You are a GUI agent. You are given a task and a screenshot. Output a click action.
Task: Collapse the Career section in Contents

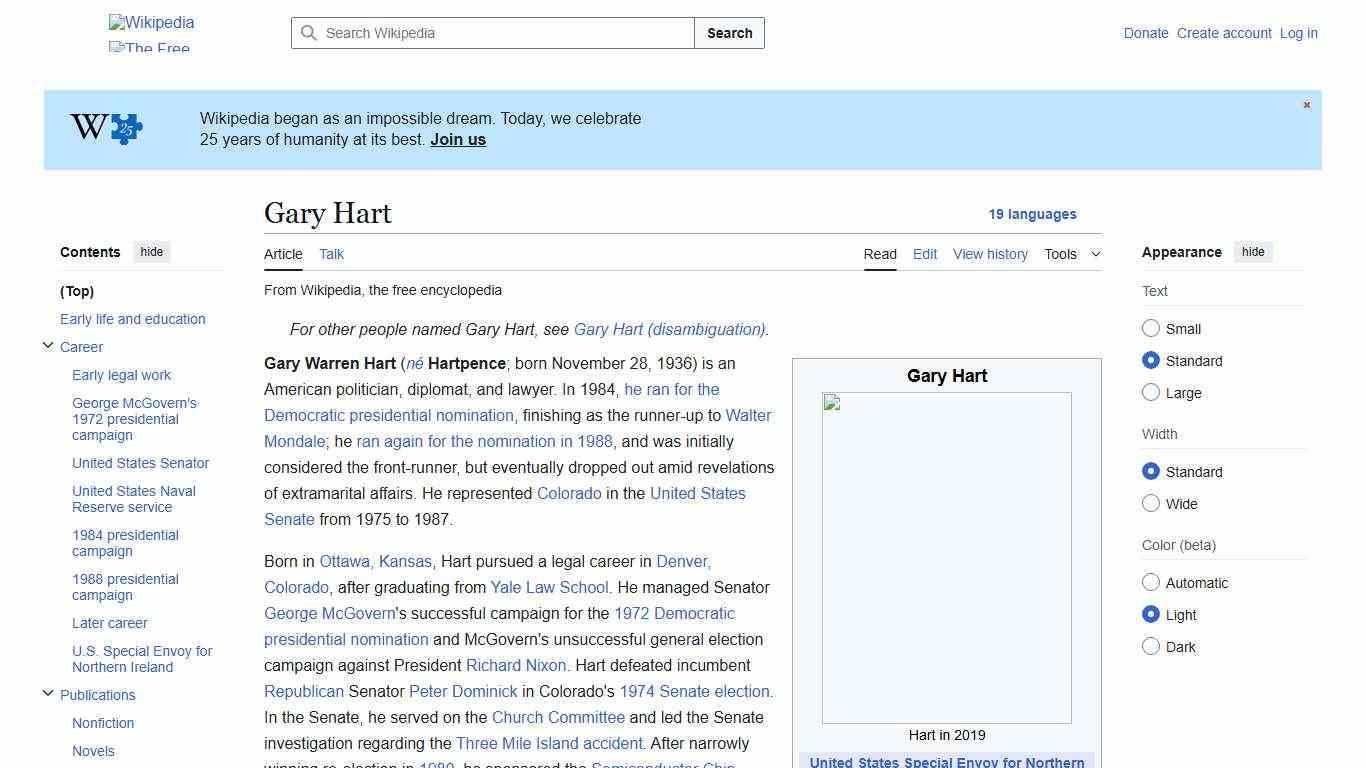48,344
